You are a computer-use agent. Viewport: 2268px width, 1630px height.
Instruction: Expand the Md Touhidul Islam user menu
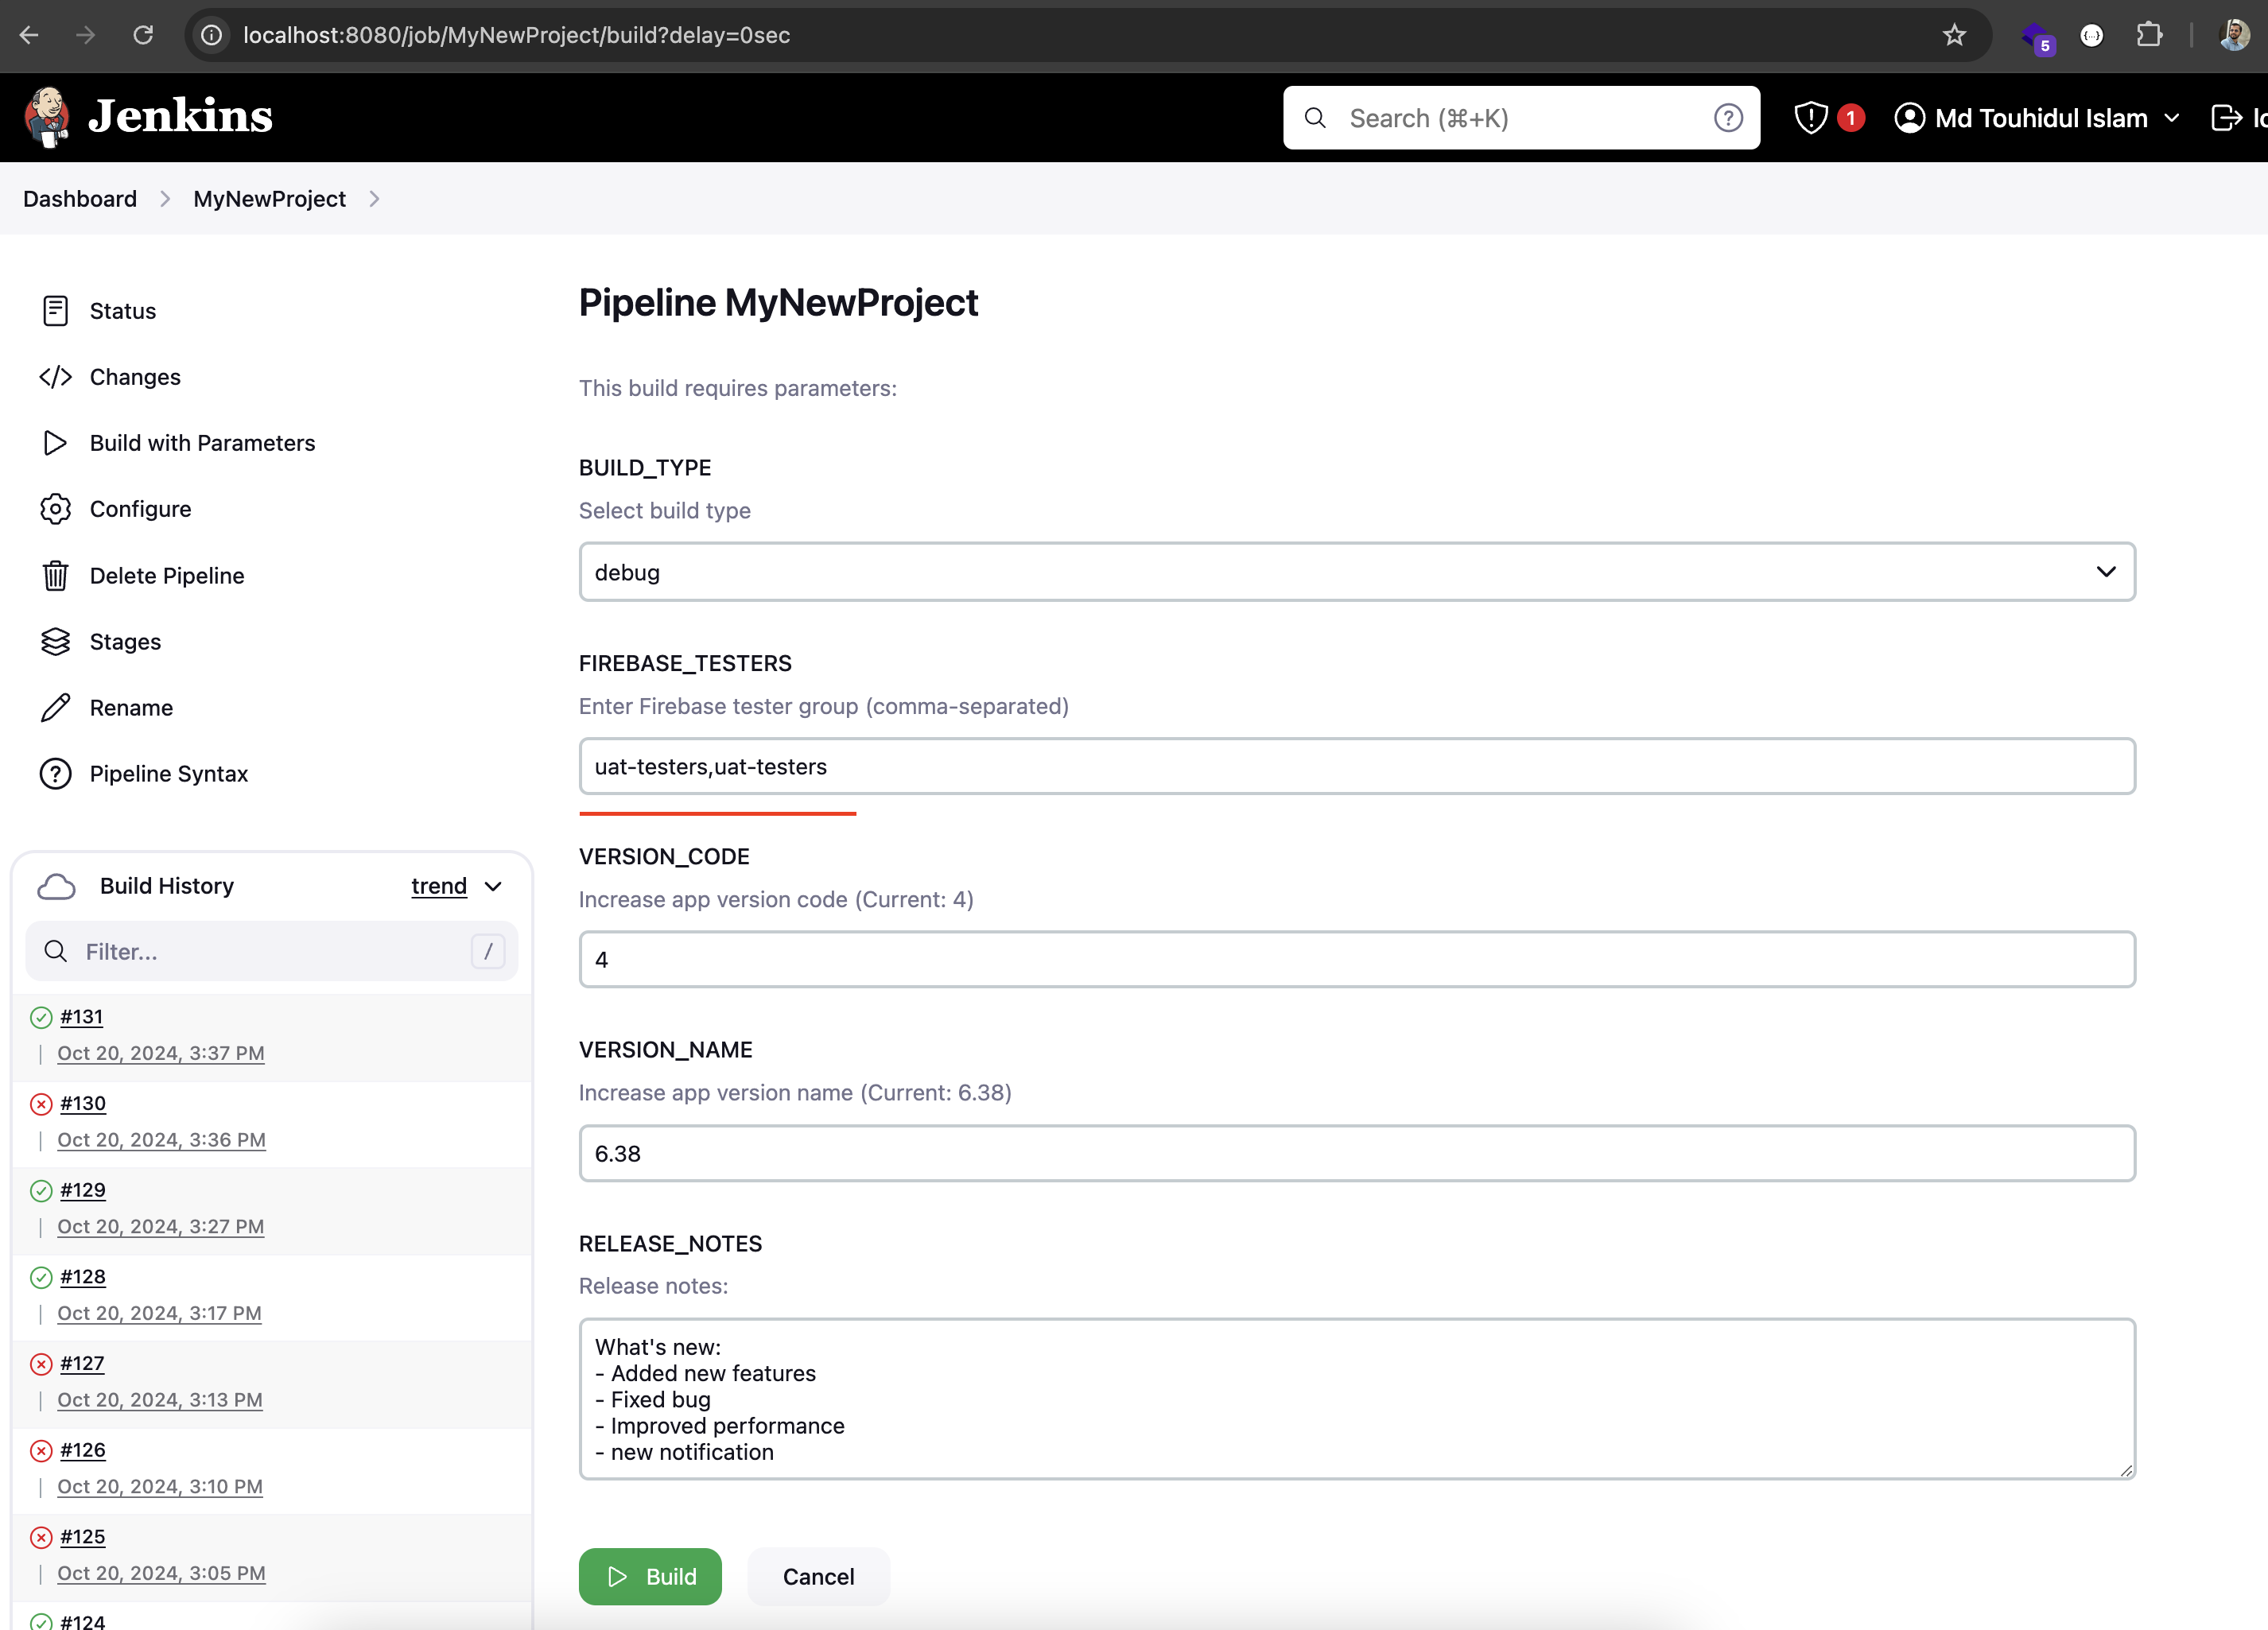coord(2172,118)
